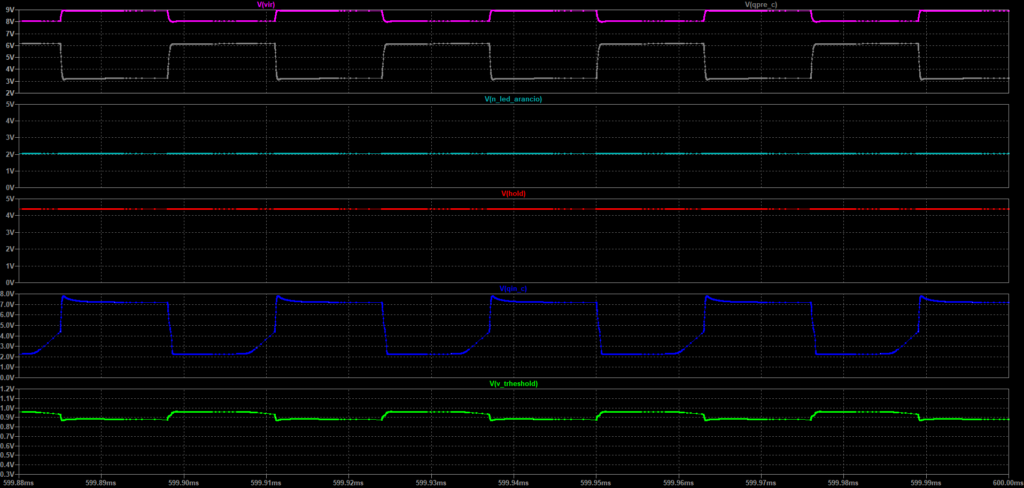
Task: Click the 599.93ms time axis label
Action: pos(431,482)
